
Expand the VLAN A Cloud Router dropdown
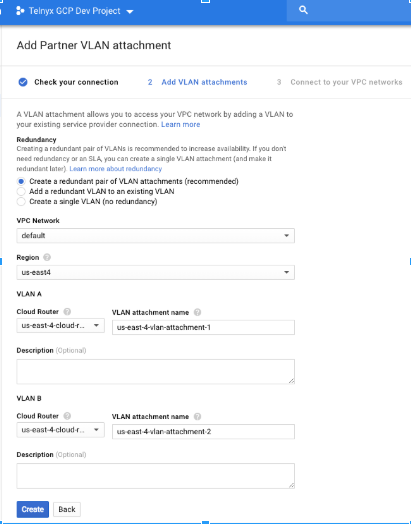(x=60, y=325)
